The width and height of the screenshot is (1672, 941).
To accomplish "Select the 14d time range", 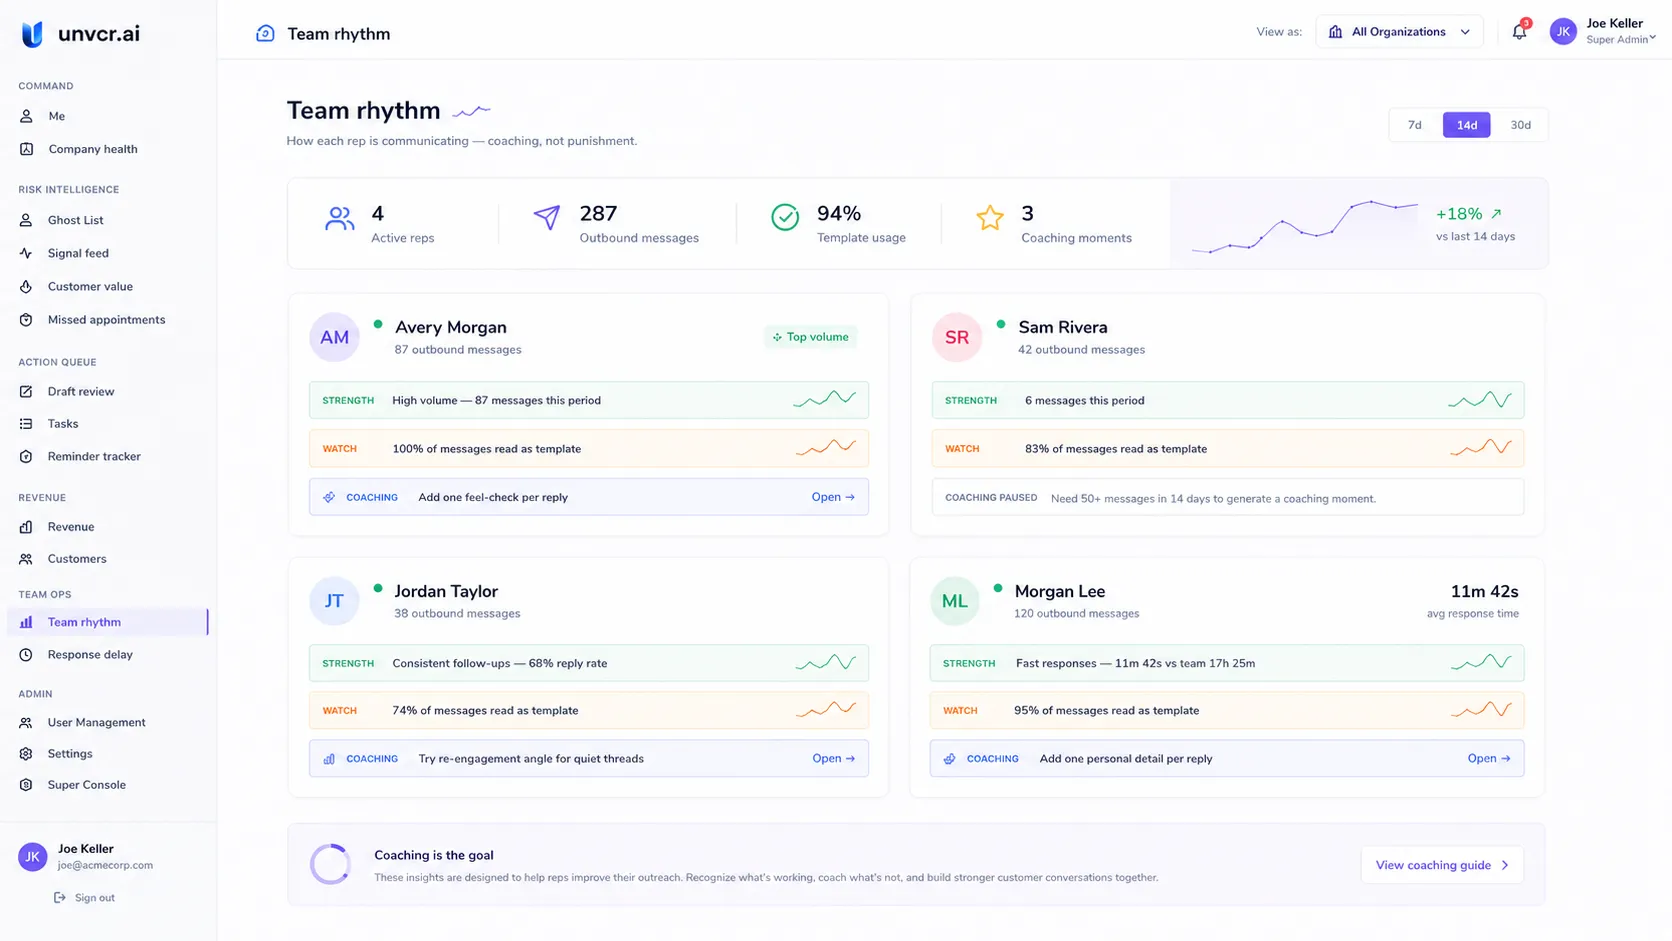I will (1466, 125).
